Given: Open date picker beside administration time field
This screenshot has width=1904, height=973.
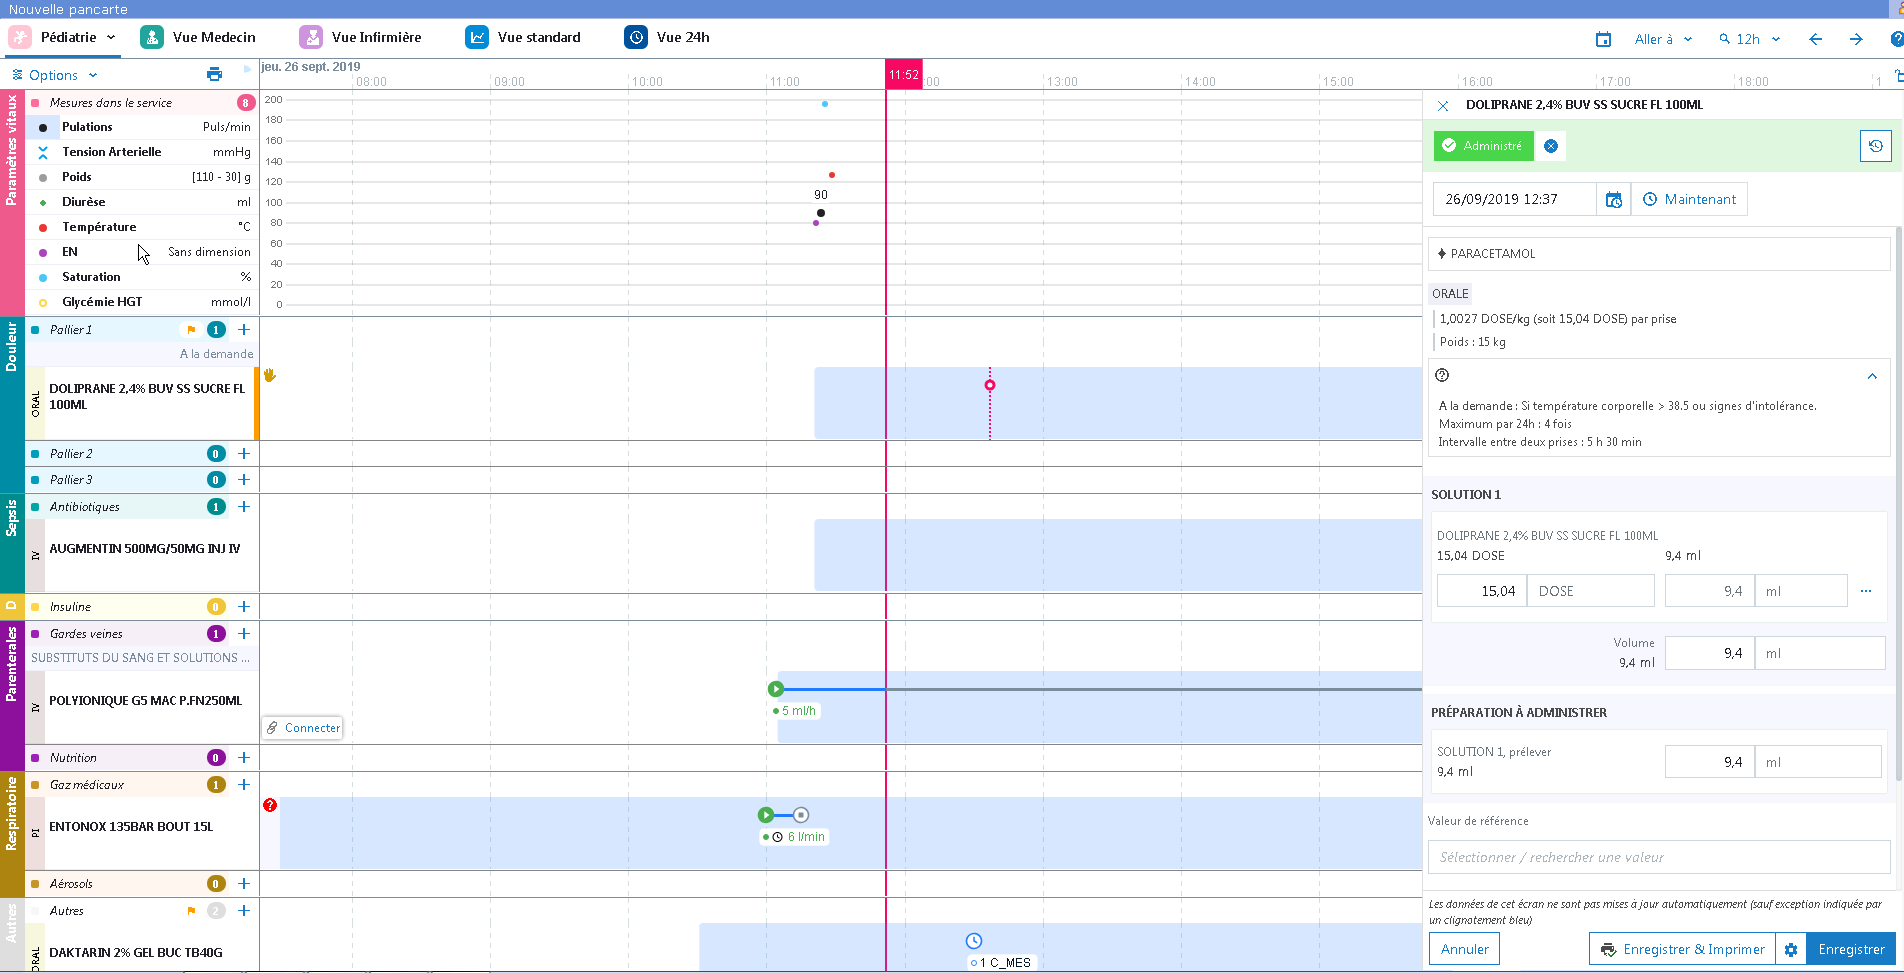Looking at the screenshot, I should click(1613, 200).
